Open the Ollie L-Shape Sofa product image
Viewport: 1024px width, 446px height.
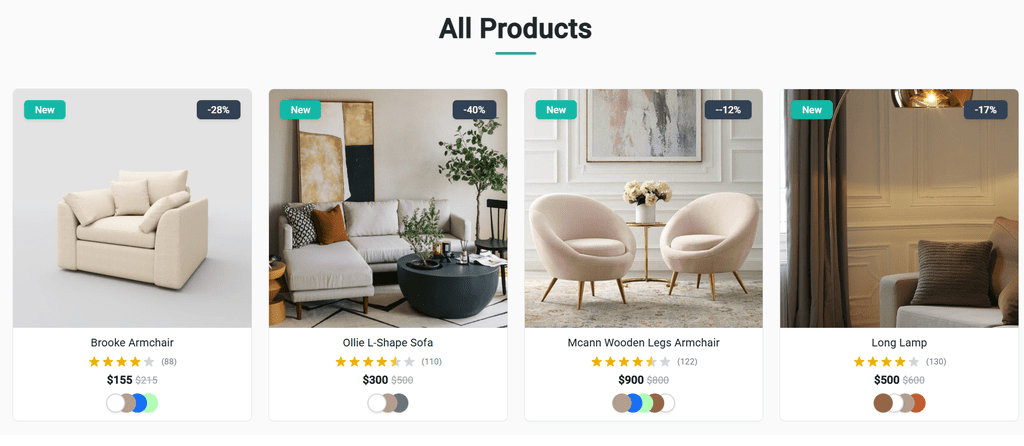(x=388, y=208)
